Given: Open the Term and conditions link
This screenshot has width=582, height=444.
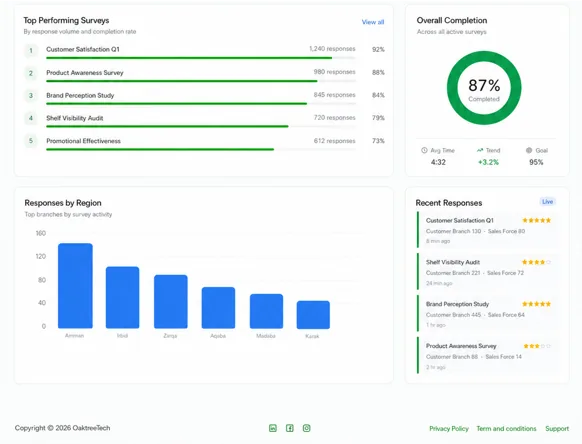Looking at the screenshot, I should (506, 428).
